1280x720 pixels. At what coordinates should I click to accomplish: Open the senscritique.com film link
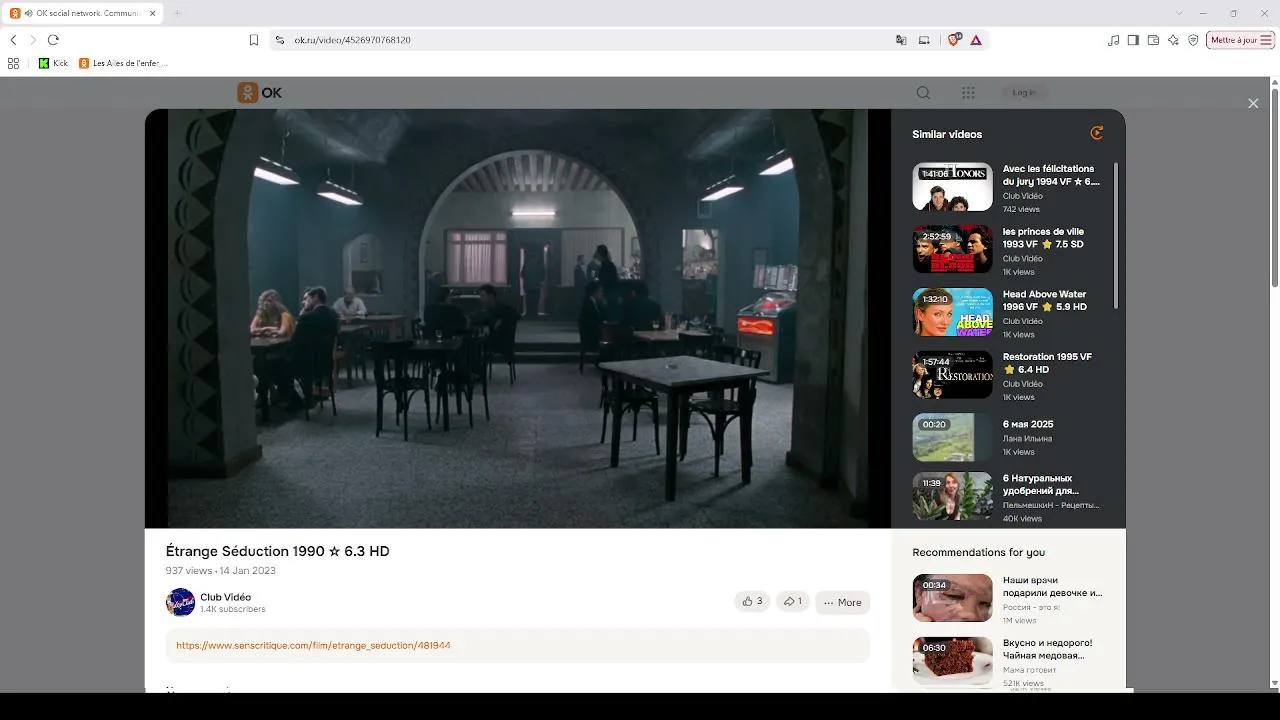click(313, 646)
